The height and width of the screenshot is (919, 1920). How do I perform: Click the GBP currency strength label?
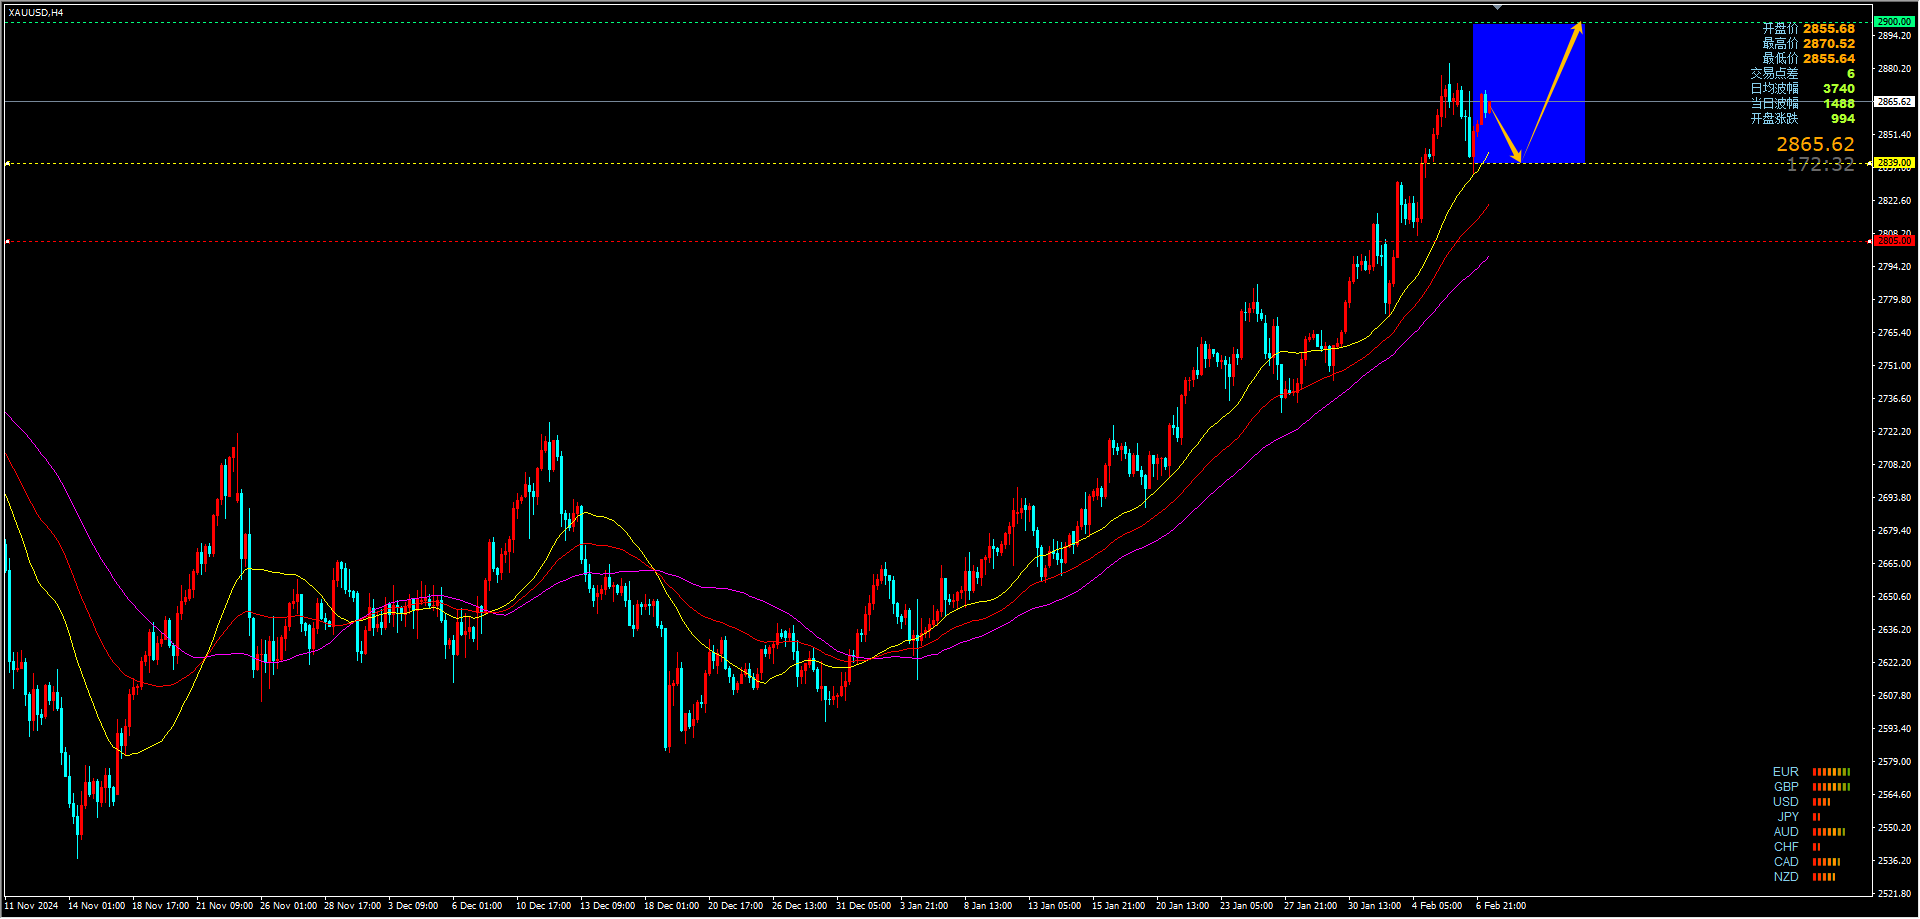(x=1786, y=787)
